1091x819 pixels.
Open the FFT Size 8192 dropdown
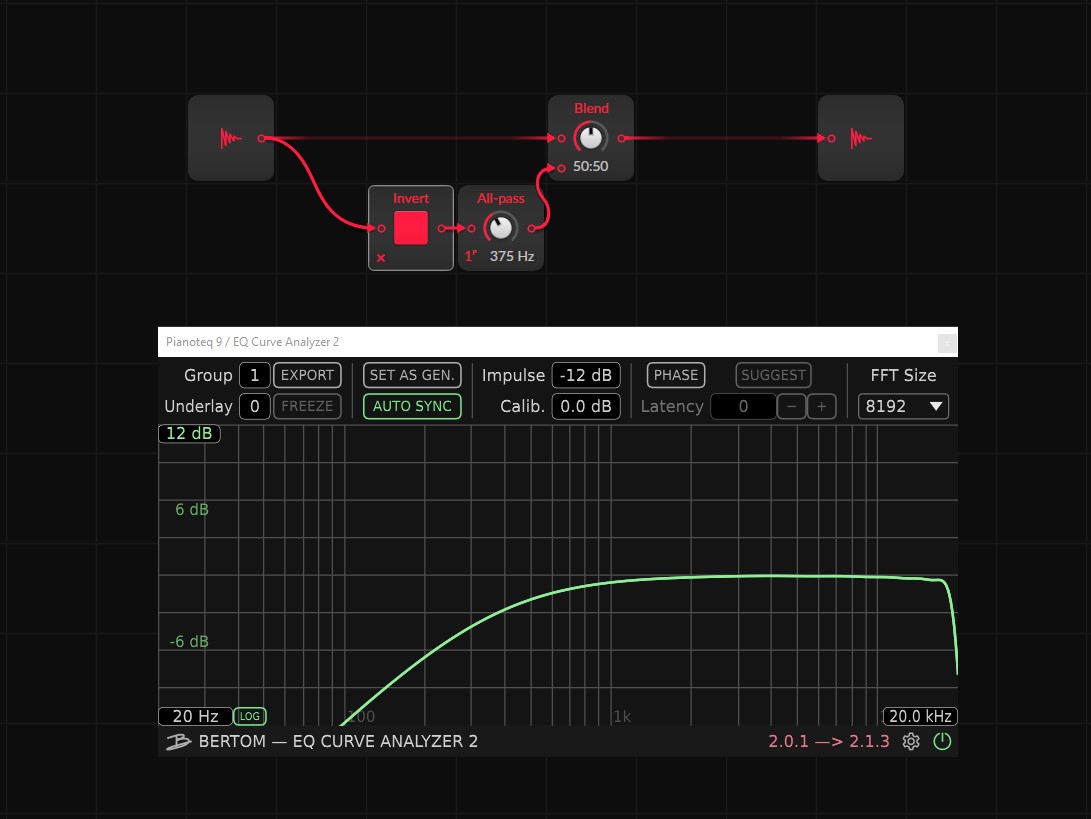903,406
